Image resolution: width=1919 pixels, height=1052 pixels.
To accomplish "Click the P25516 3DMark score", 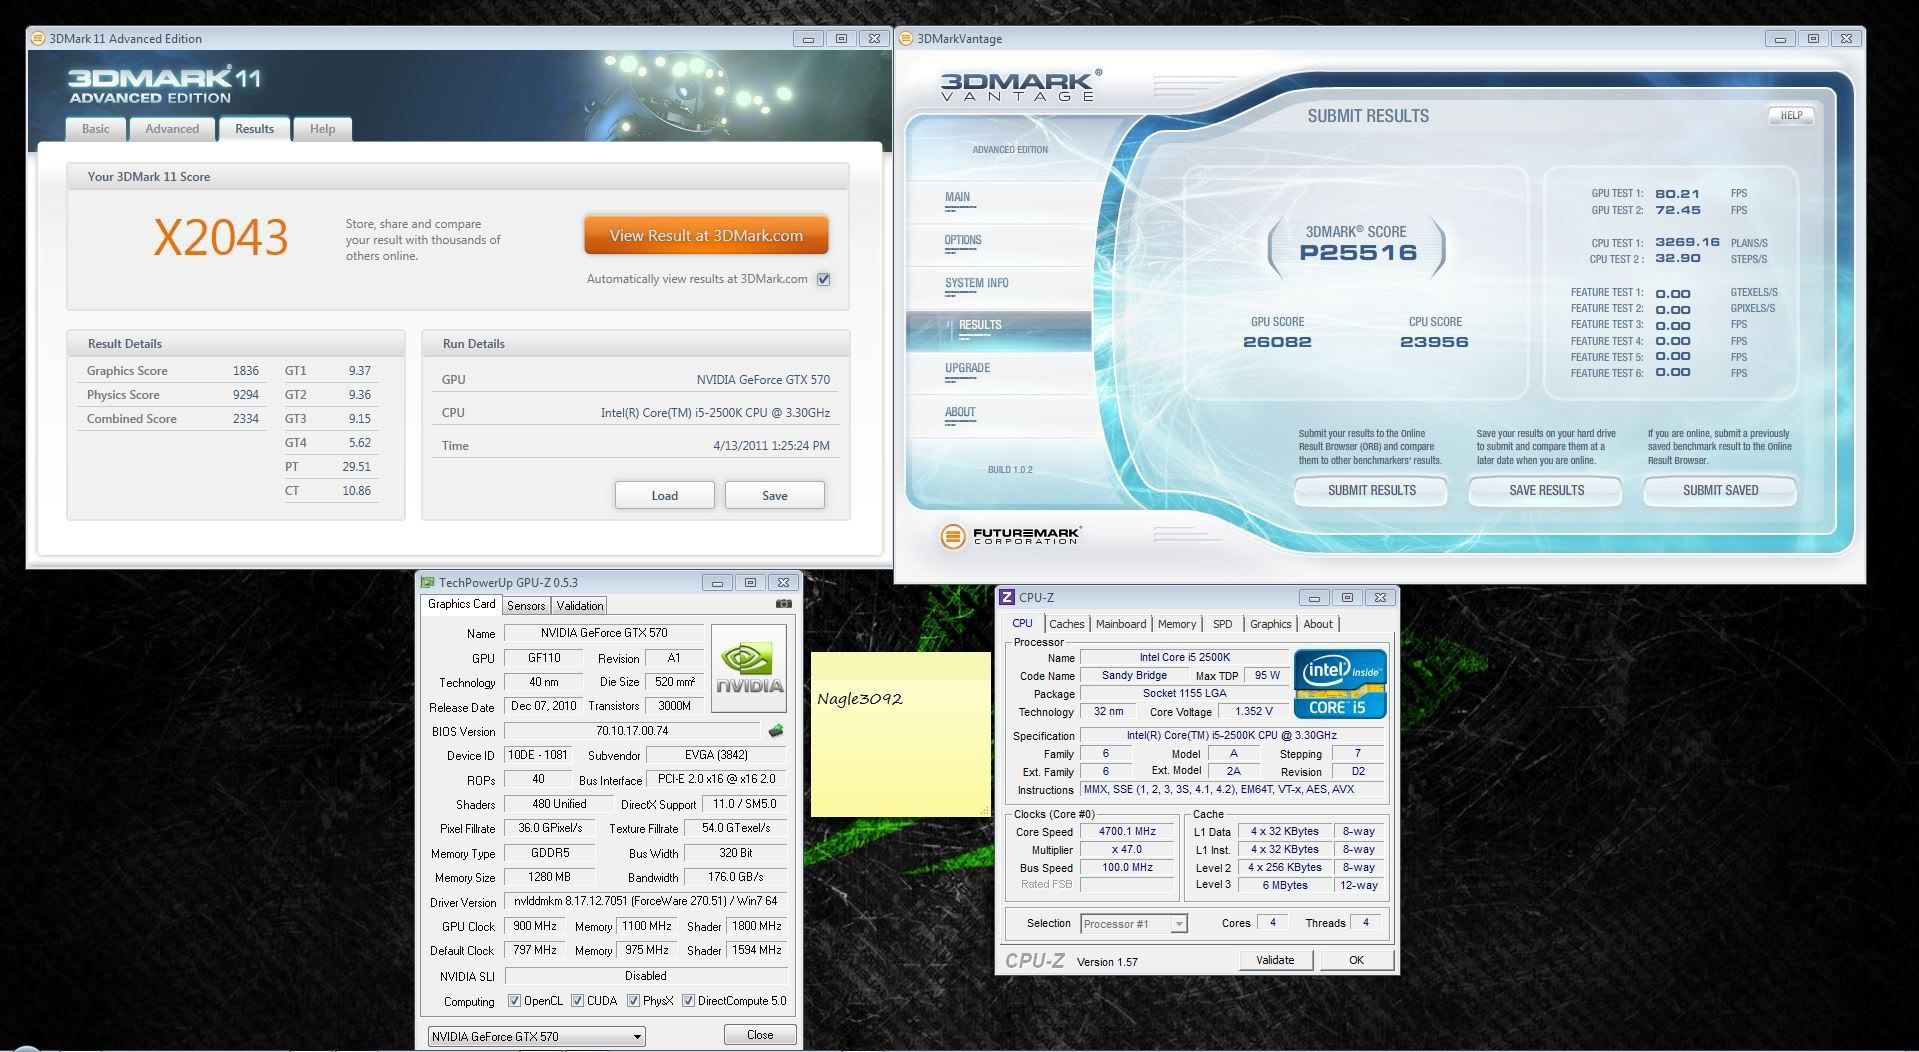I will pos(1358,252).
